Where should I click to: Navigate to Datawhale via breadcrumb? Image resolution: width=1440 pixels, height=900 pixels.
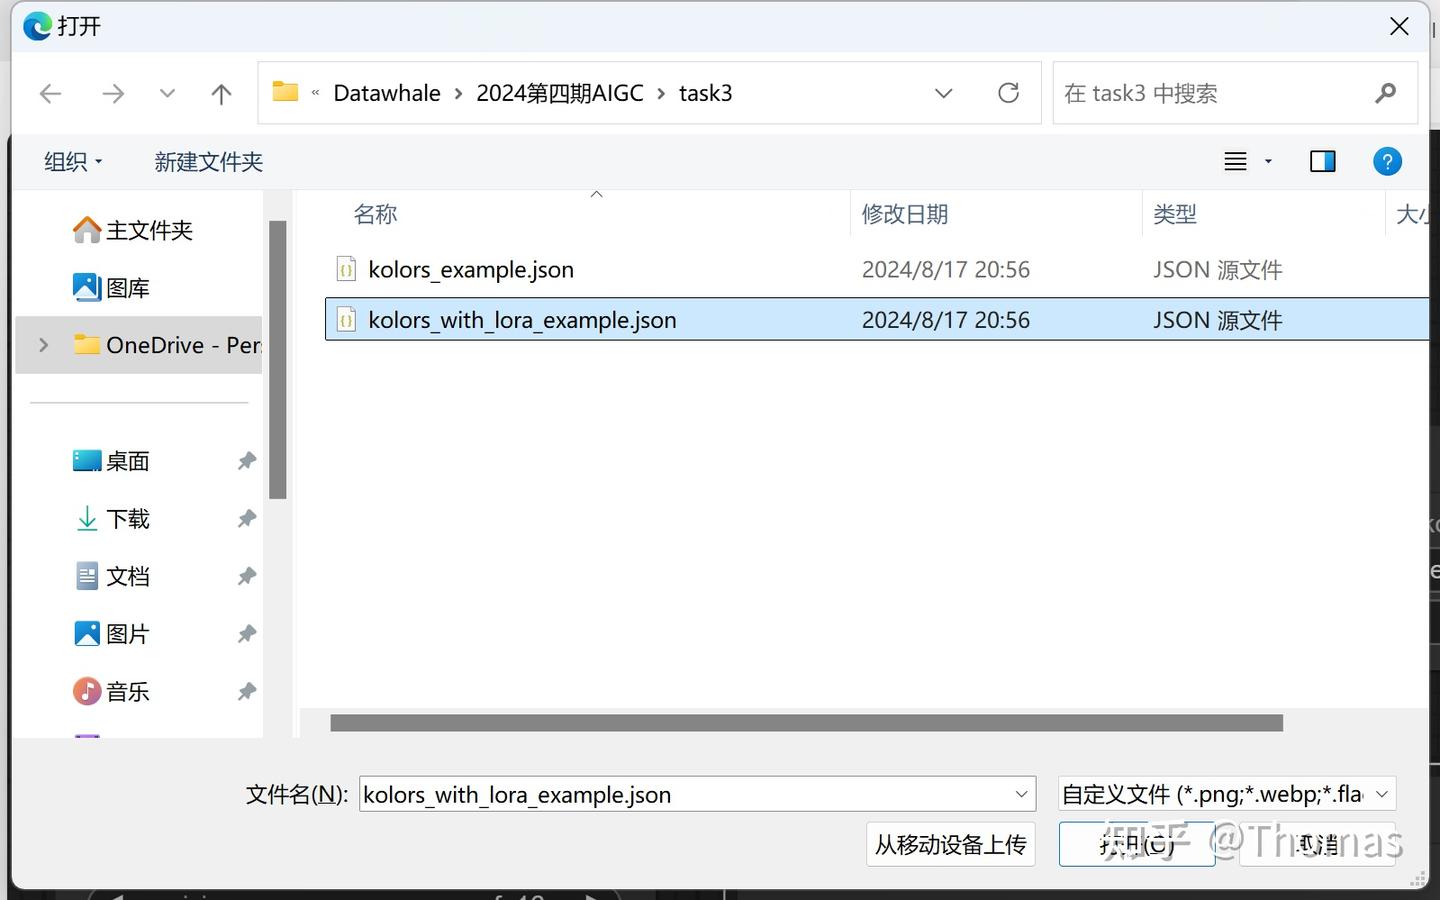[x=386, y=92]
